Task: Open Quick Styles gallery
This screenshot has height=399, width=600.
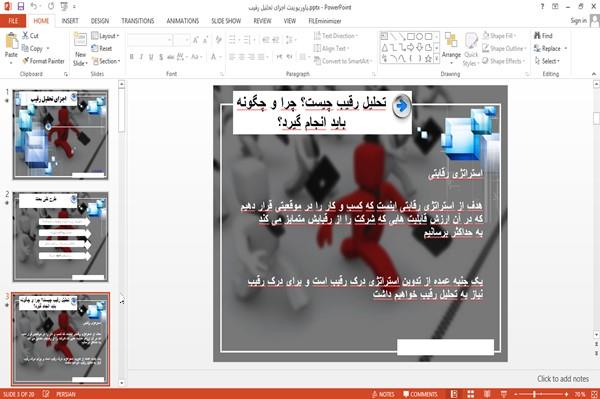Action: coord(471,49)
